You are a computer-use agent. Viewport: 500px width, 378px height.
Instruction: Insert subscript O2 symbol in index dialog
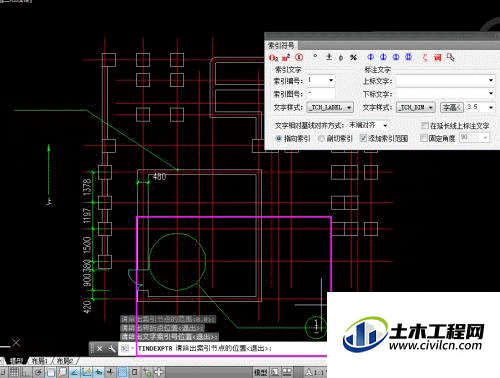[273, 58]
